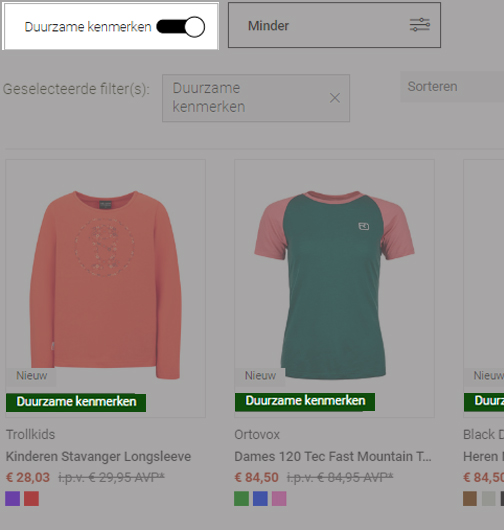Click the struck-through € 84,95 AVP price
This screenshot has height=530, width=504.
340,478
